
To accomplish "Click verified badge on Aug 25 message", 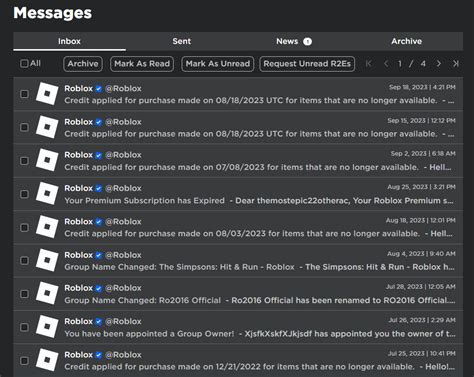I will pos(99,188).
